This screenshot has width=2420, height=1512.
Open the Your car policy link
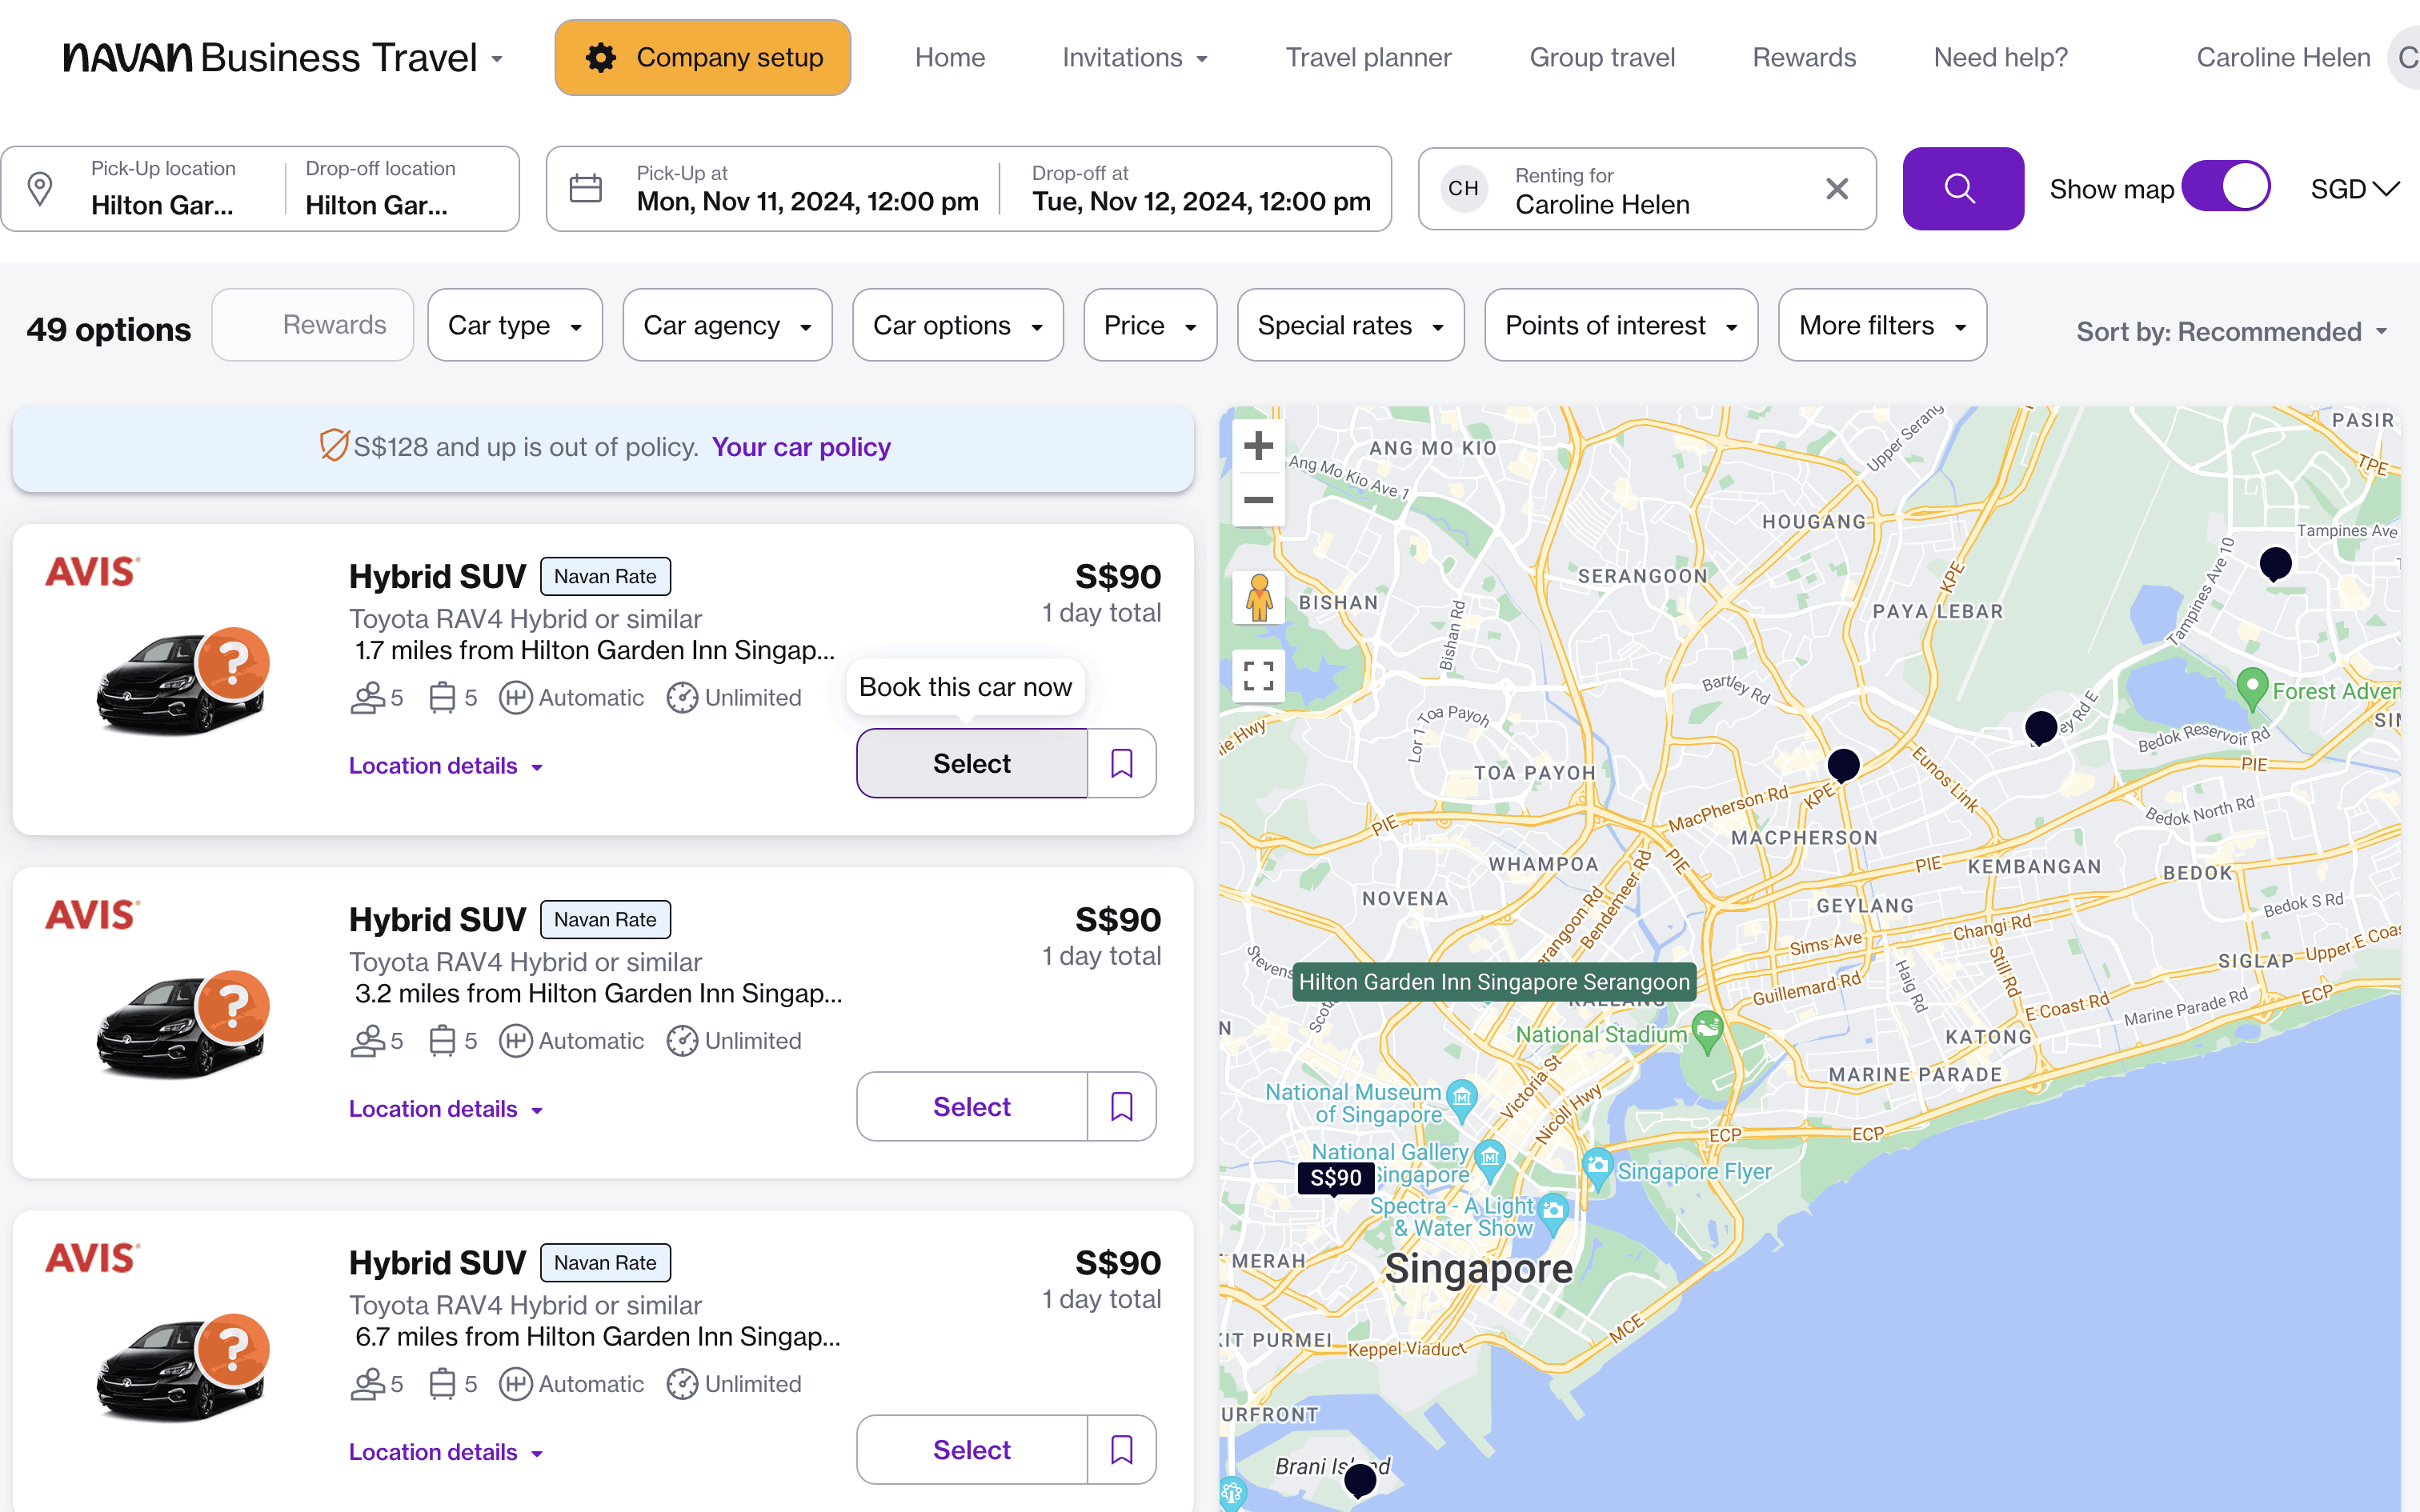coord(800,447)
